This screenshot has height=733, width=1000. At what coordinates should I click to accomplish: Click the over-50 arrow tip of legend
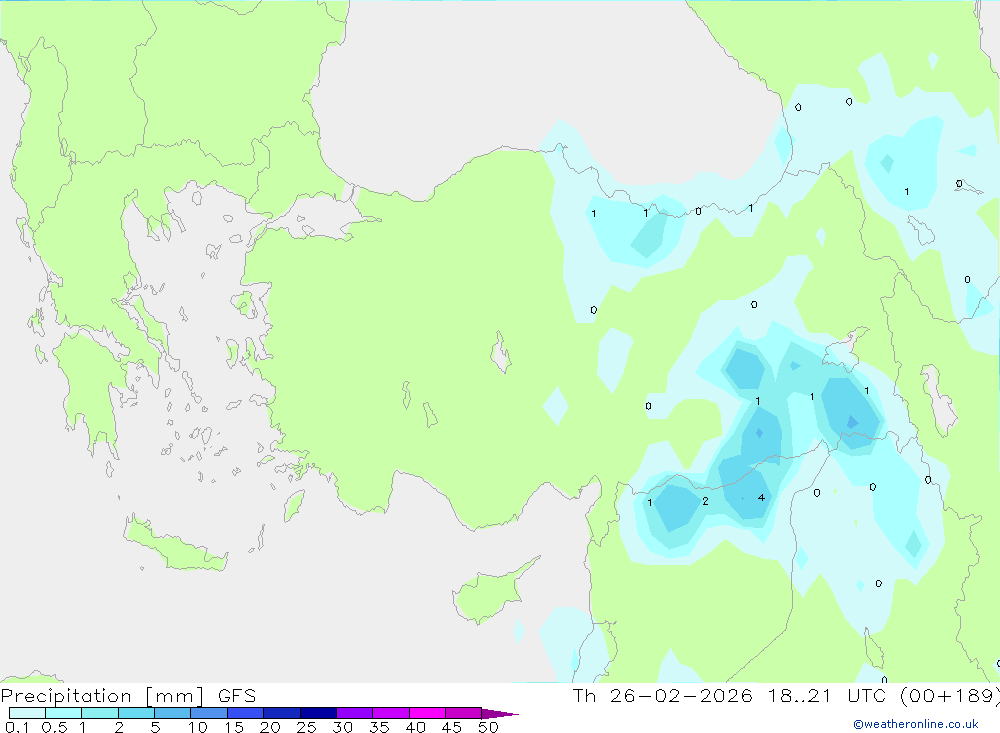coord(501,713)
